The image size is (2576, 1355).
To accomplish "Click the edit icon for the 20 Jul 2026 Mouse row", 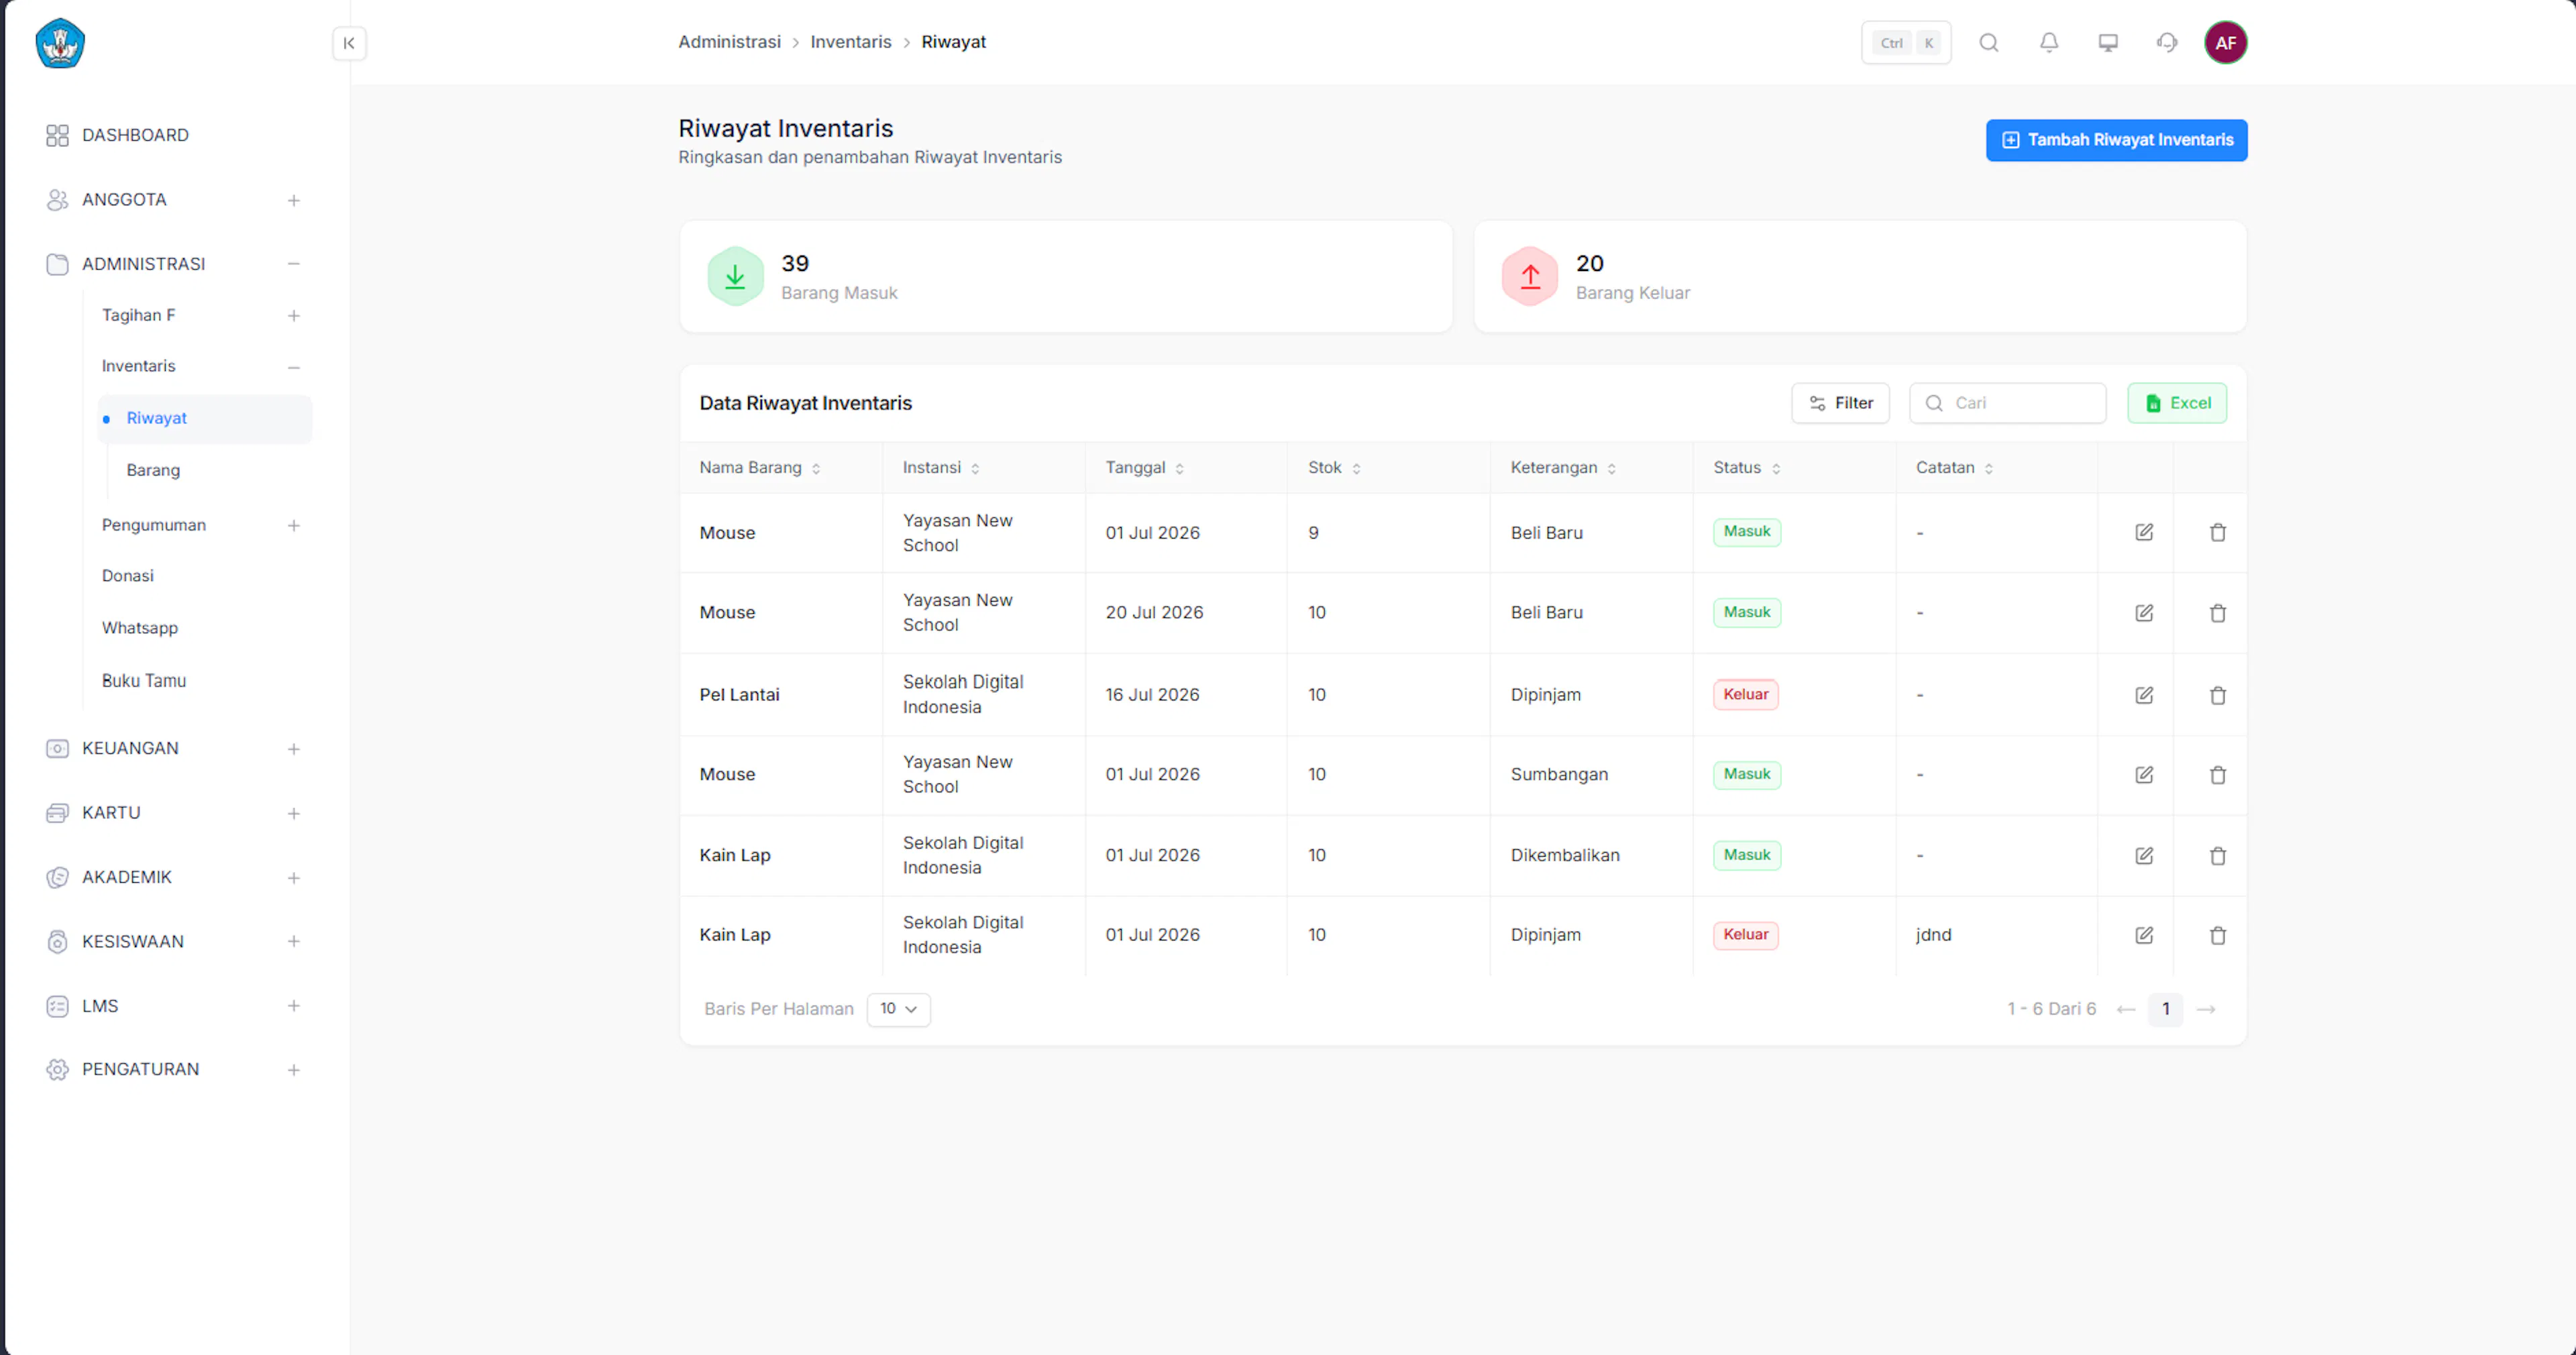I will click(x=2143, y=613).
